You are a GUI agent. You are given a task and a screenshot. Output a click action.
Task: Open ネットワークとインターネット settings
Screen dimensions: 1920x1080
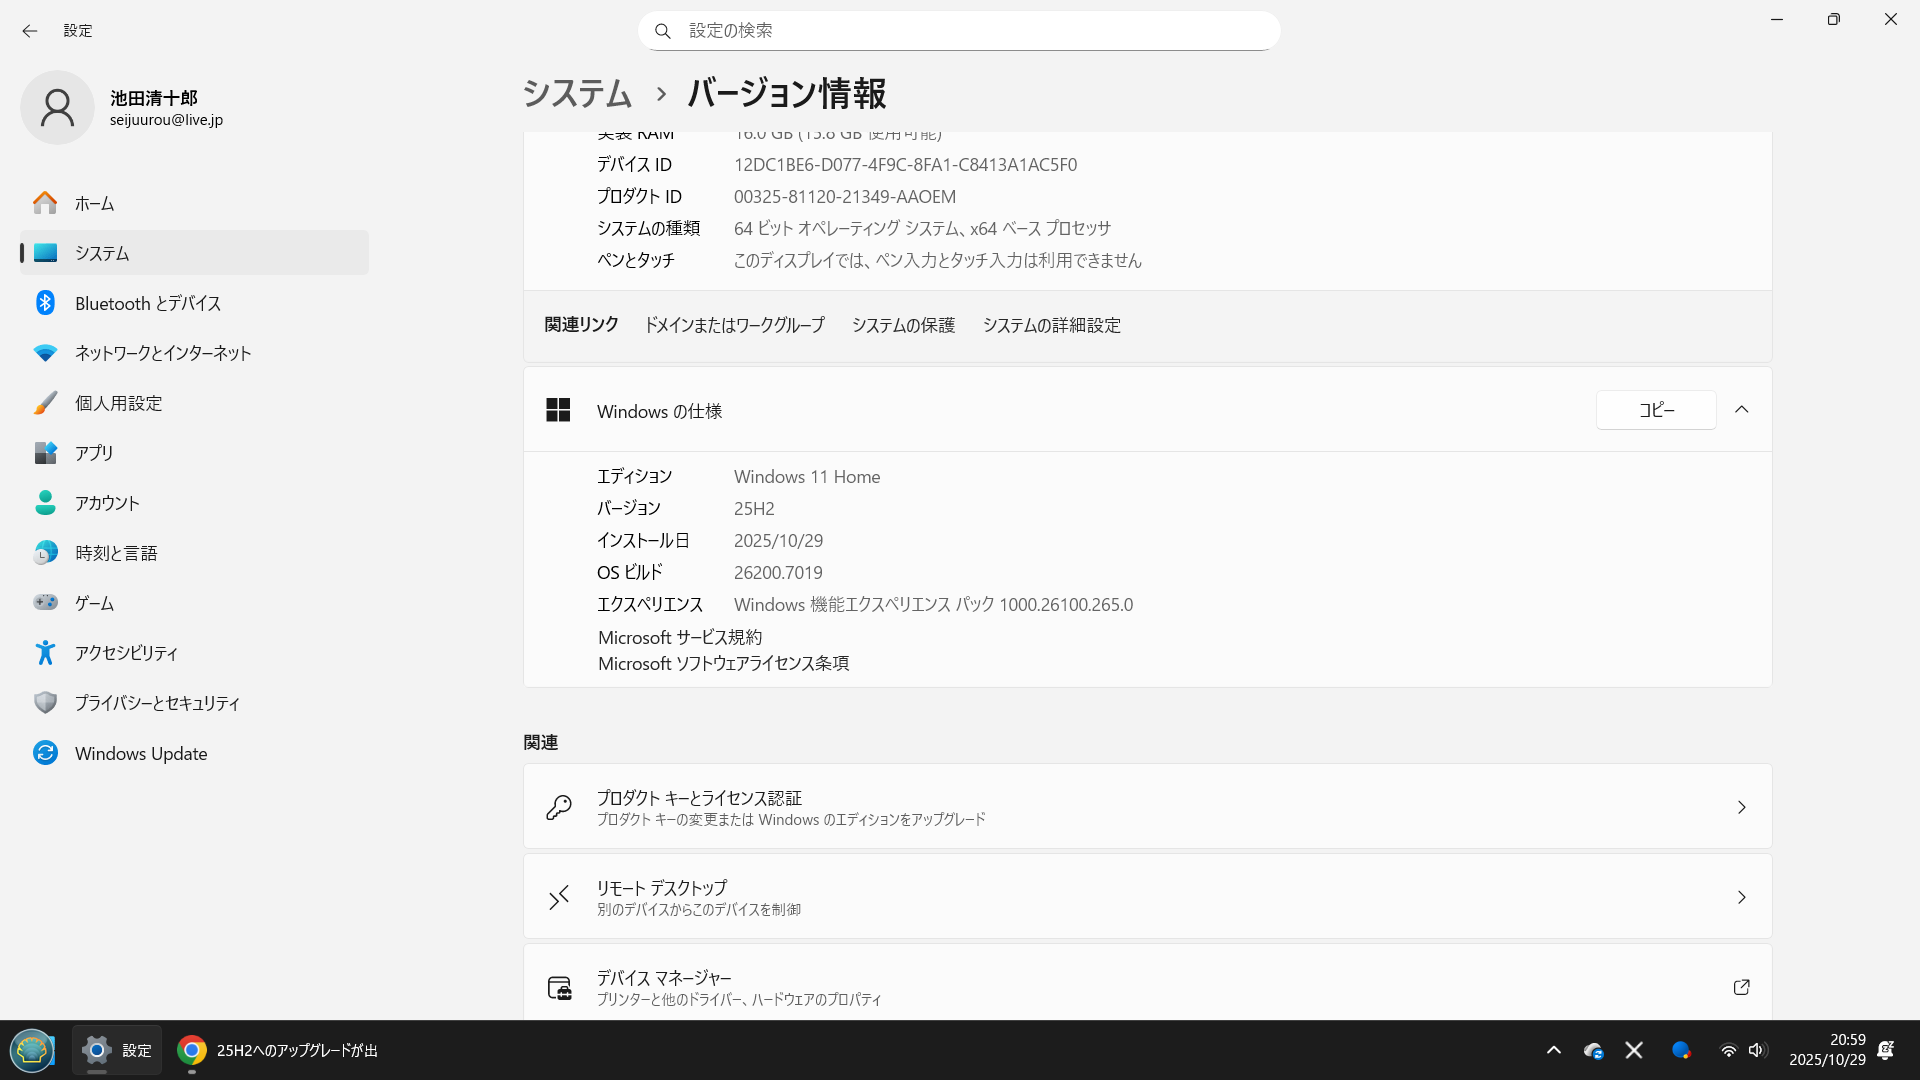coord(194,353)
